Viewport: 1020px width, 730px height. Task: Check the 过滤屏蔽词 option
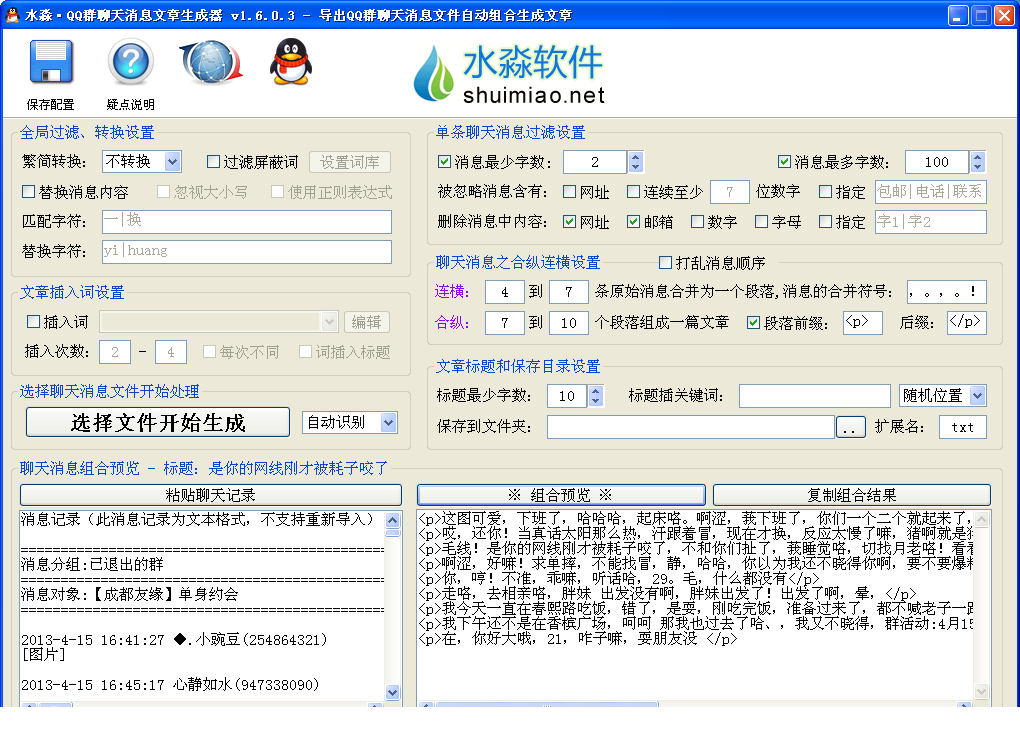tap(216, 161)
